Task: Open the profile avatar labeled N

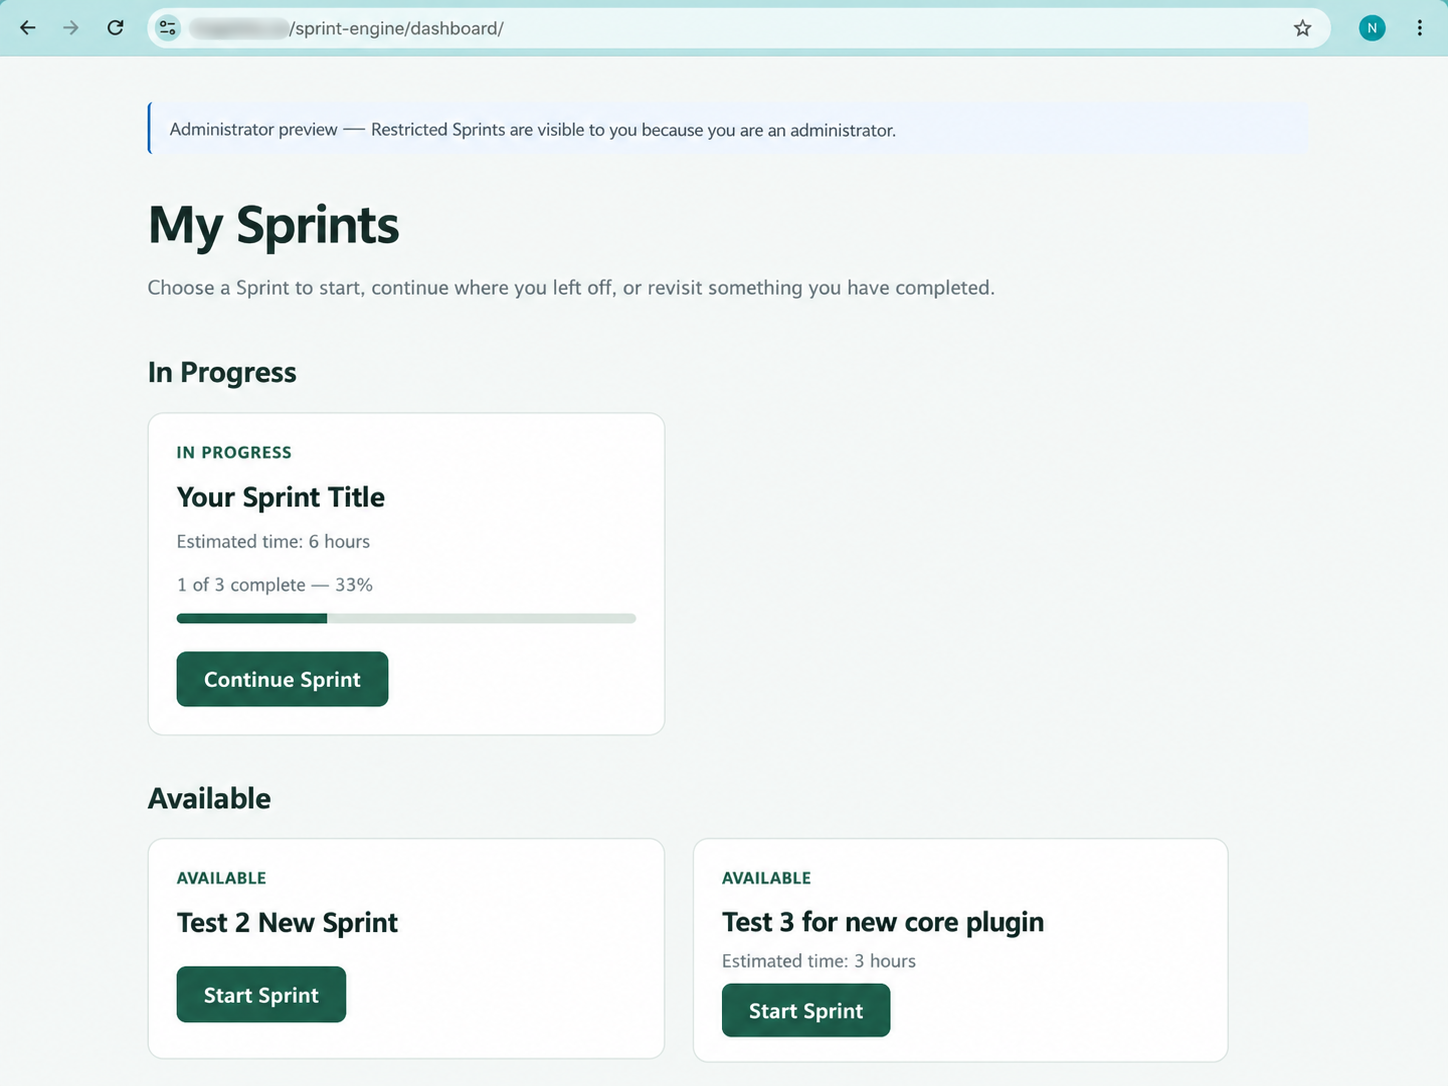Action: (1372, 28)
